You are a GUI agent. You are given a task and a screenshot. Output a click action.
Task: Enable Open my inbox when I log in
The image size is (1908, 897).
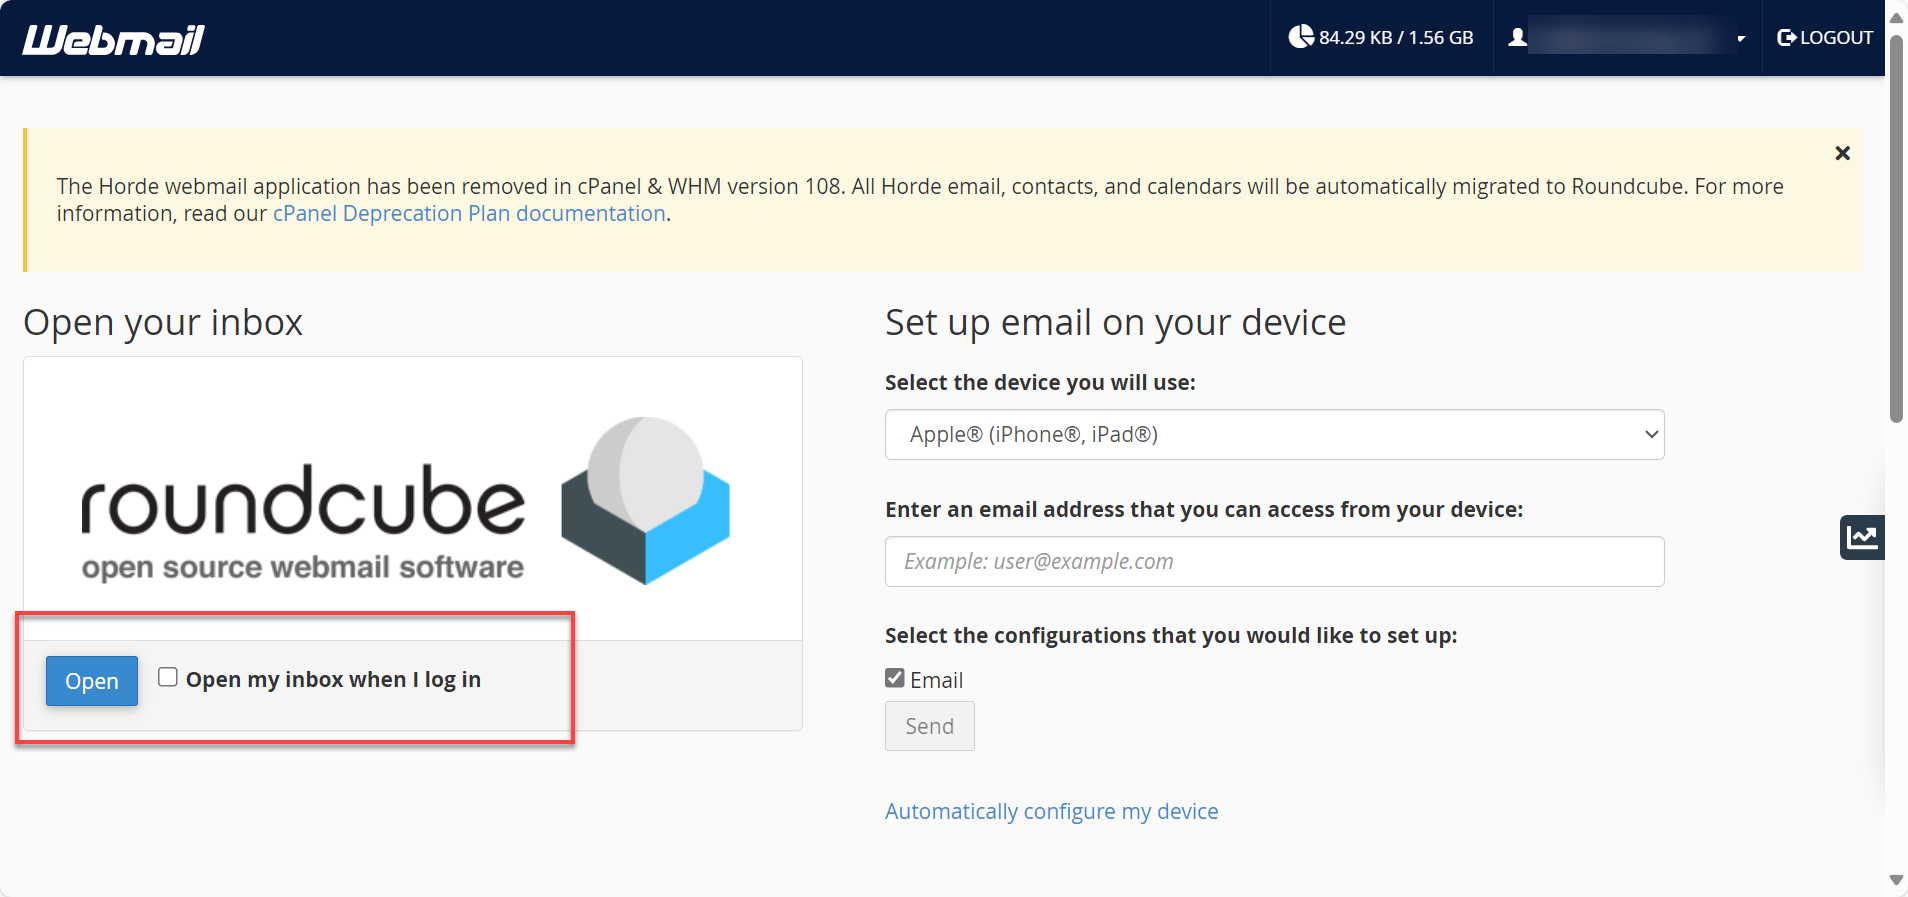point(168,678)
